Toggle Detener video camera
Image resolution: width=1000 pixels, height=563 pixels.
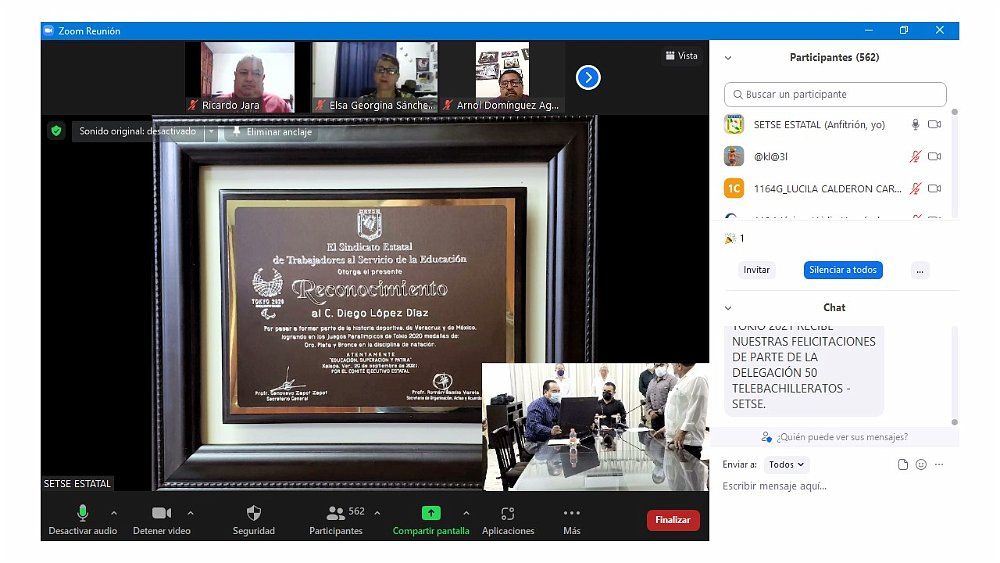point(161,513)
